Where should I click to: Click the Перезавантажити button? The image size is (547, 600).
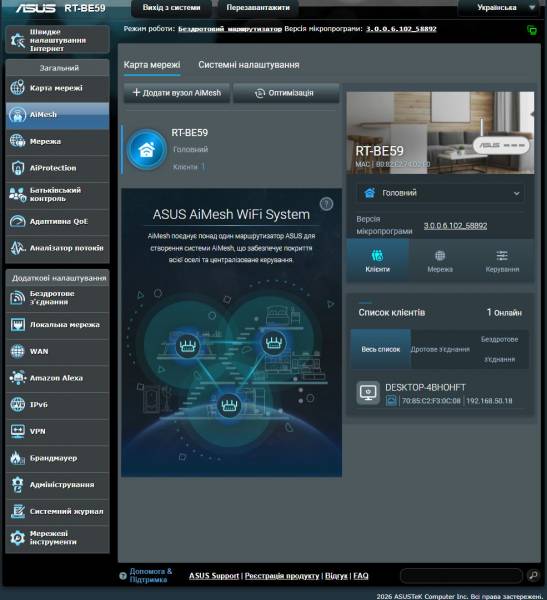[x=258, y=8]
